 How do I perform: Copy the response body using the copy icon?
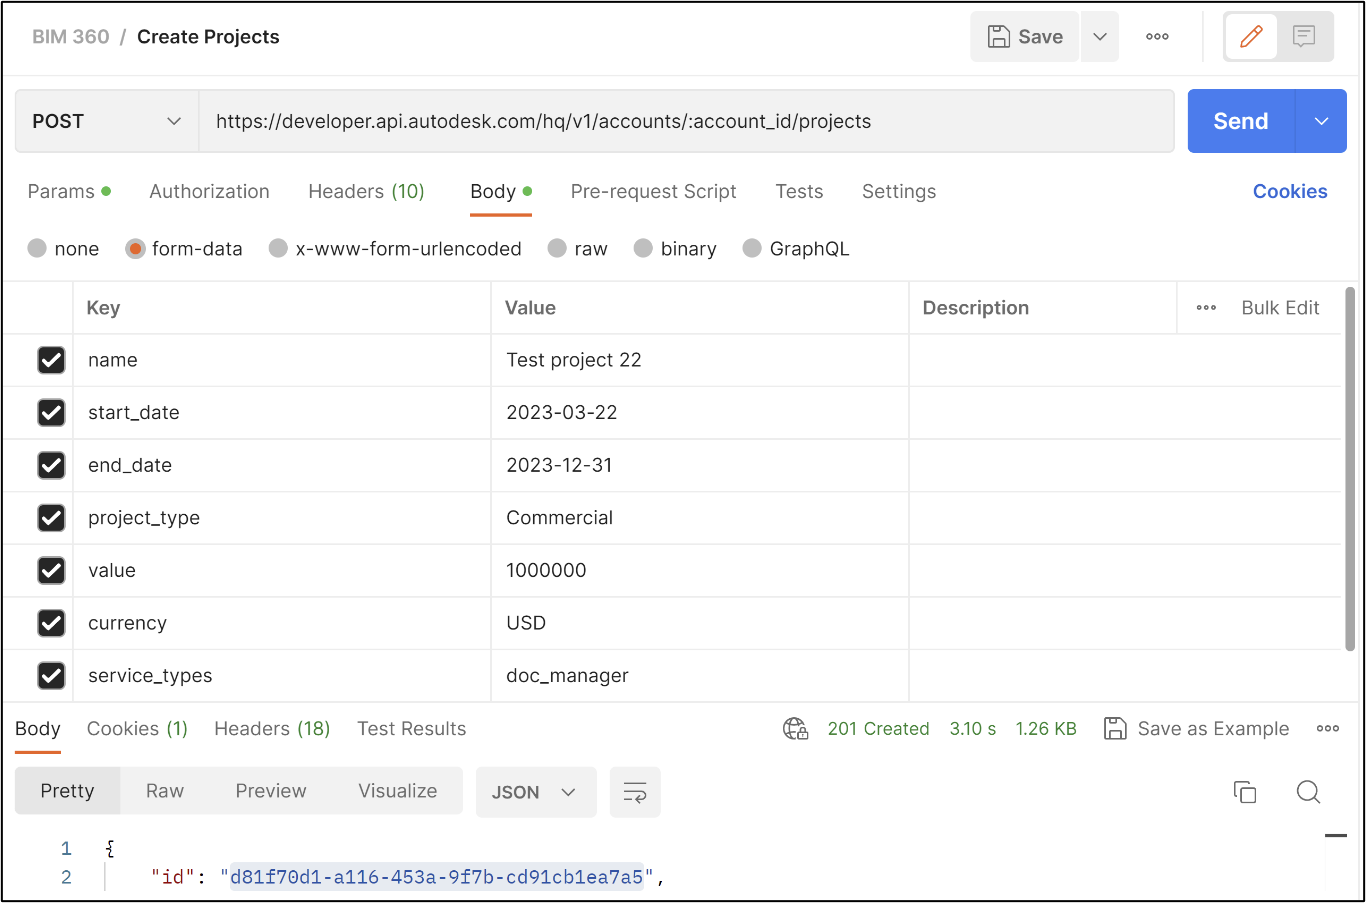coord(1244,791)
